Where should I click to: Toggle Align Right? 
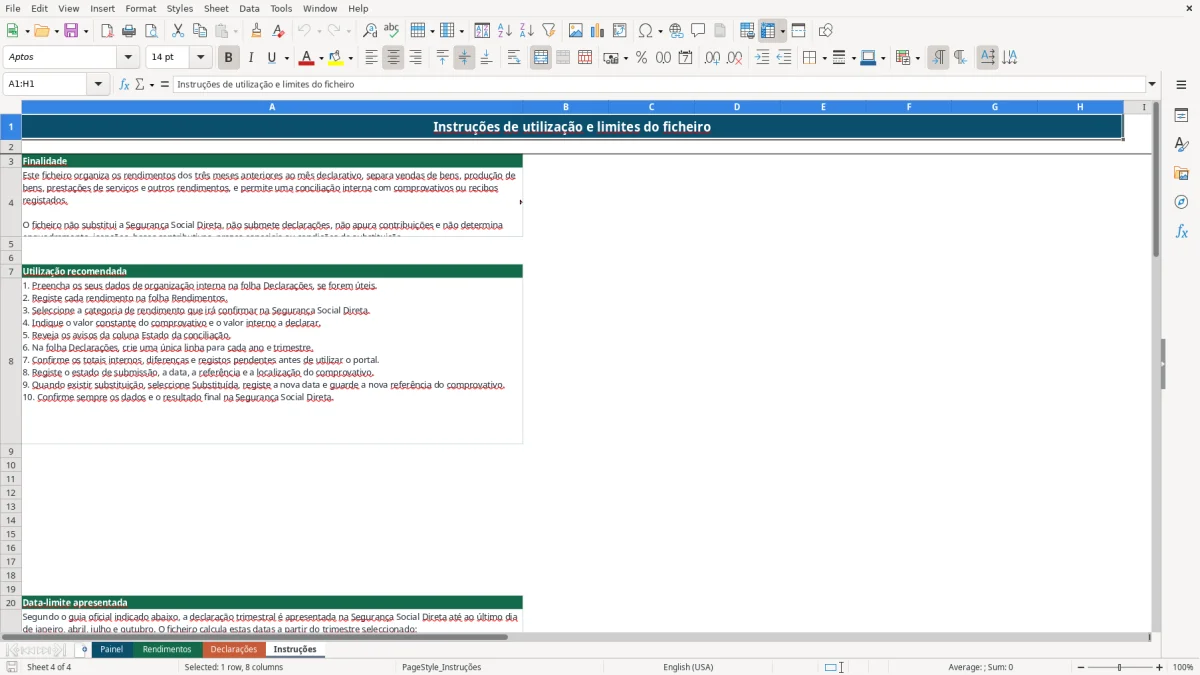coord(415,58)
